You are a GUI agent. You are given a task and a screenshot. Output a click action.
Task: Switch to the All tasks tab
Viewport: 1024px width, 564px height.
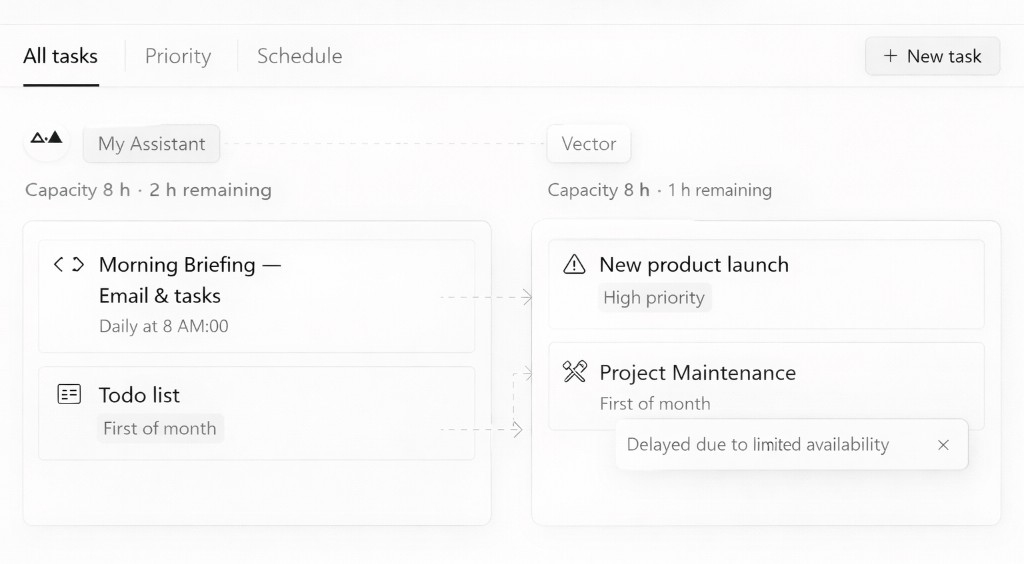pos(60,56)
